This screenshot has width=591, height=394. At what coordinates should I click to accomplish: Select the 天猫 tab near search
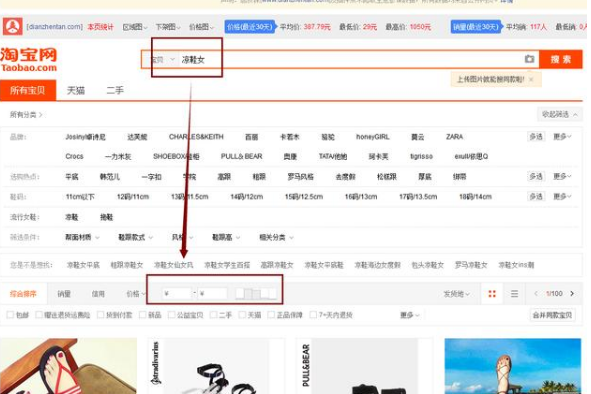[76, 90]
